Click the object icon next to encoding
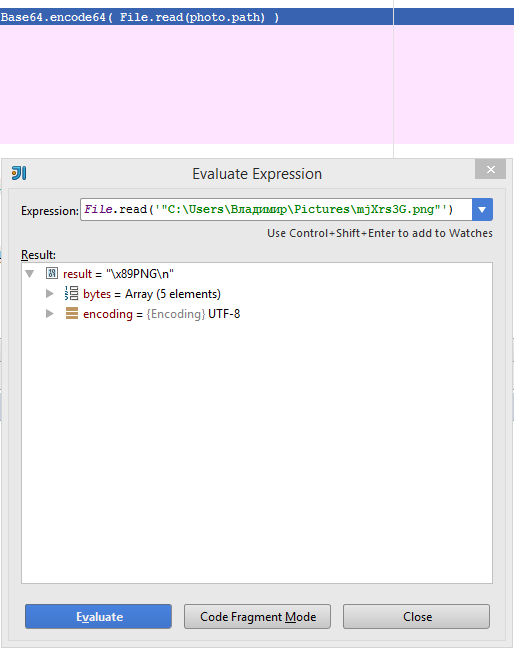The height and width of the screenshot is (650, 514). coord(72,313)
